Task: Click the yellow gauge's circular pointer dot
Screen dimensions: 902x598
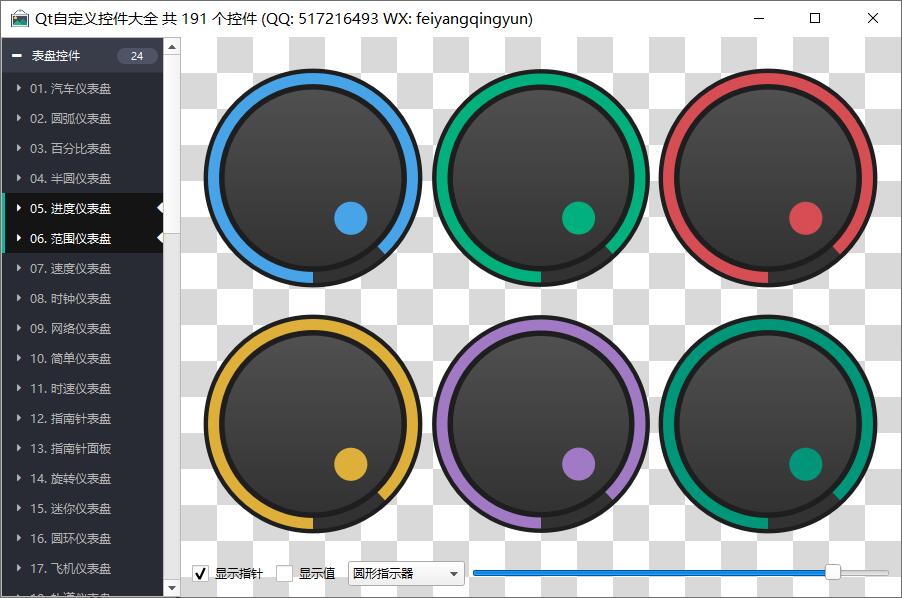Action: coord(350,464)
